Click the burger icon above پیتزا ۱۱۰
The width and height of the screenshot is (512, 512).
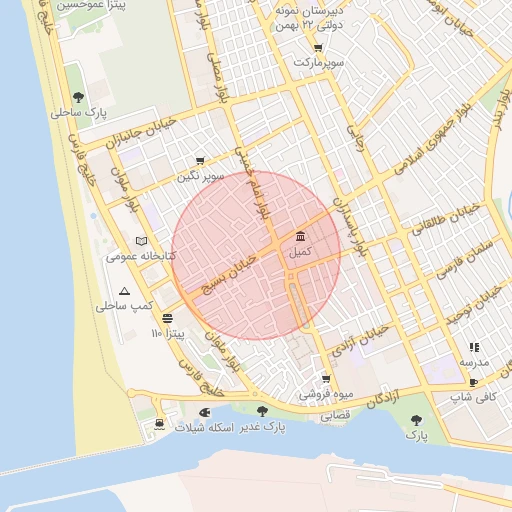coord(167,318)
